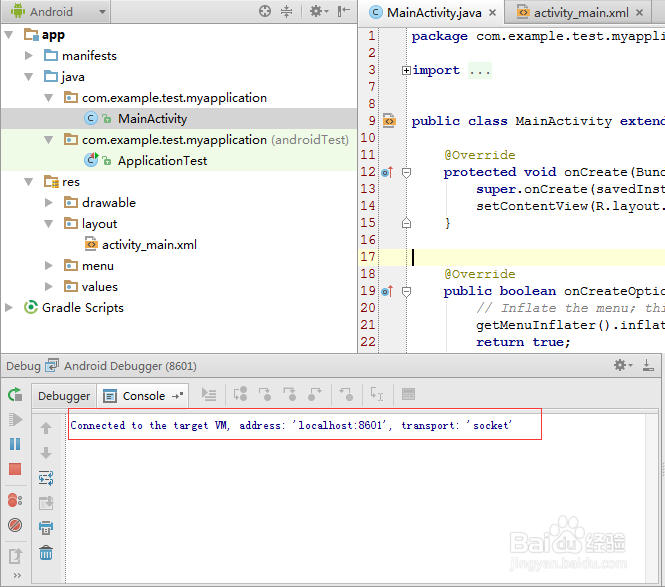Click override gutter icon on line 19
This screenshot has width=665, height=587.
[387, 291]
